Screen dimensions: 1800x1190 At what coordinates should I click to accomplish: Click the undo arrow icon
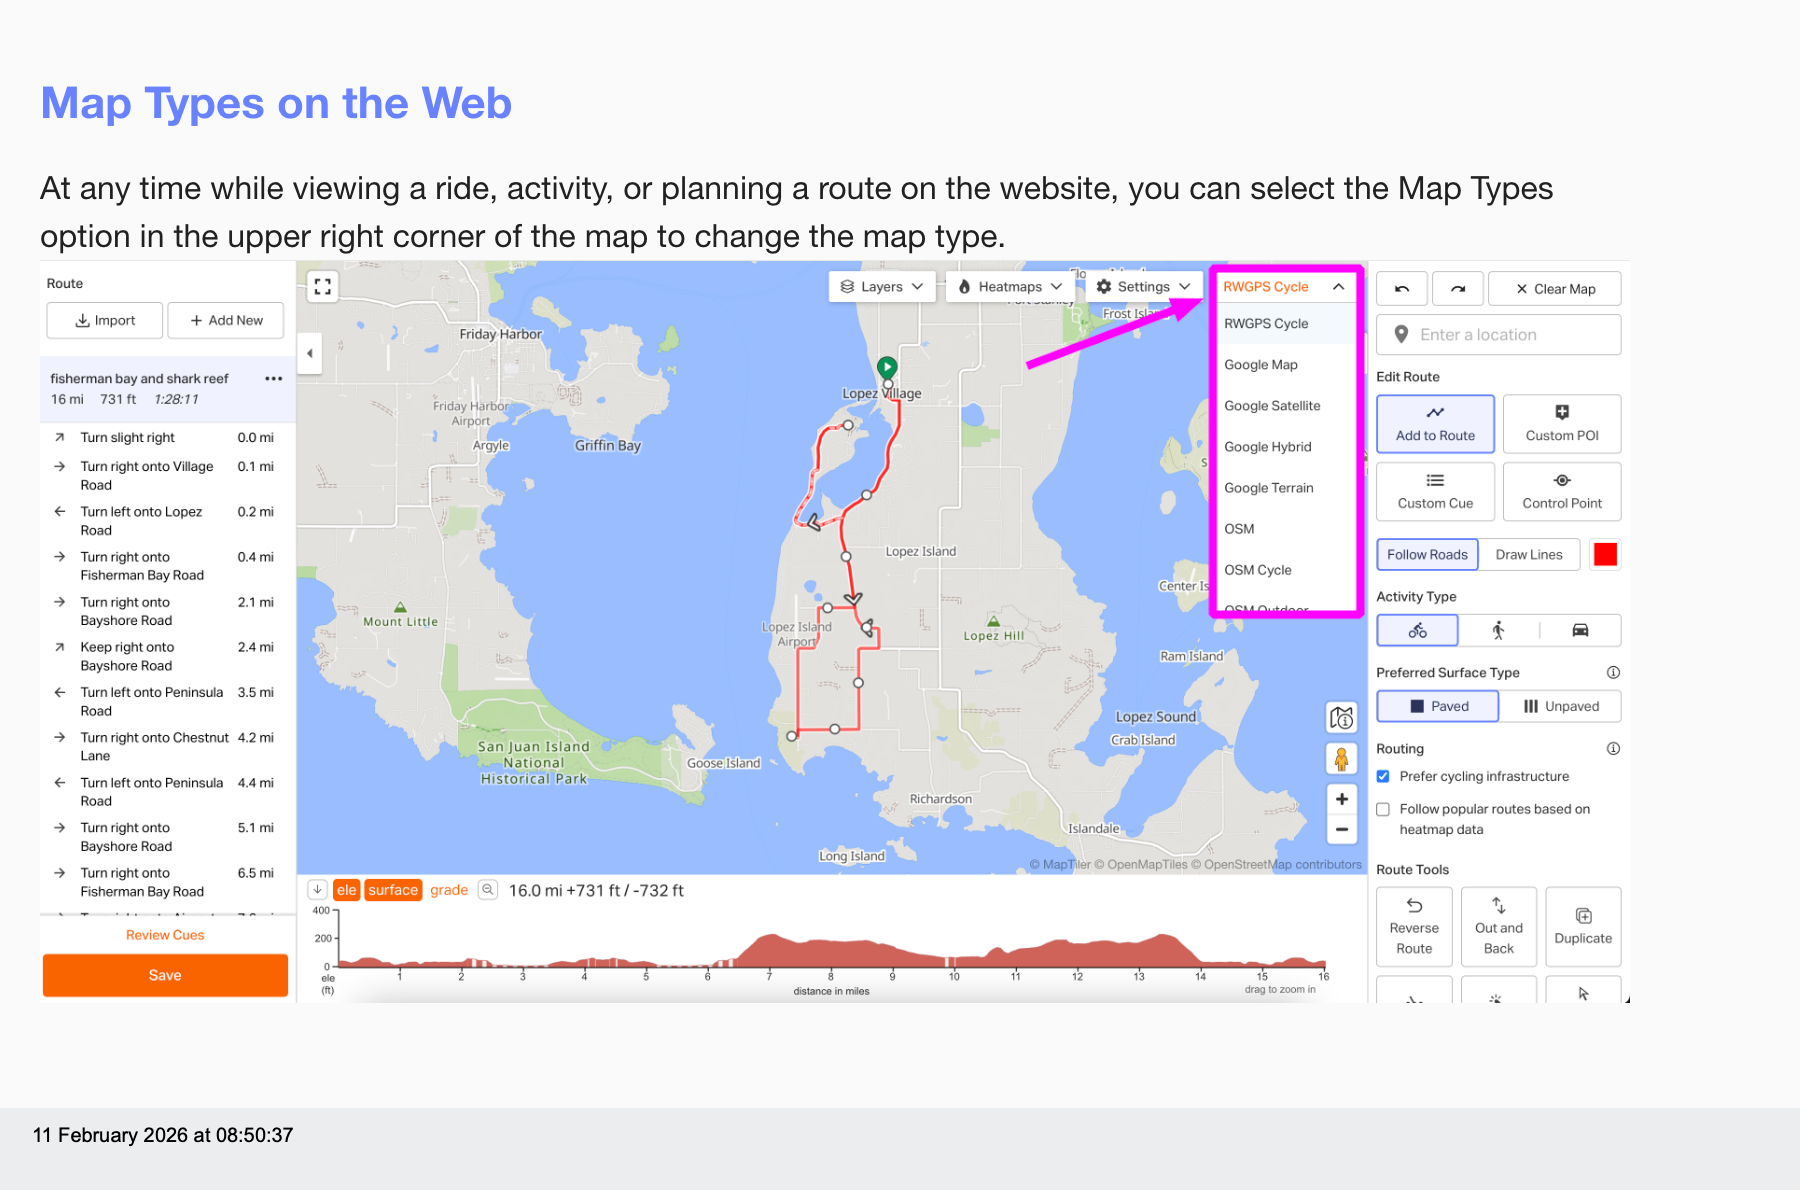point(1402,289)
